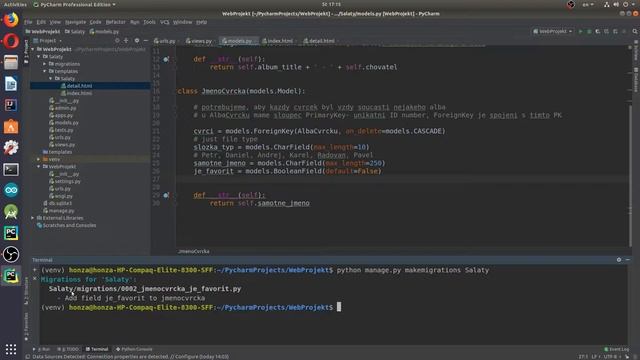
Task: Open Project panel settings gear
Action: click(x=137, y=40)
